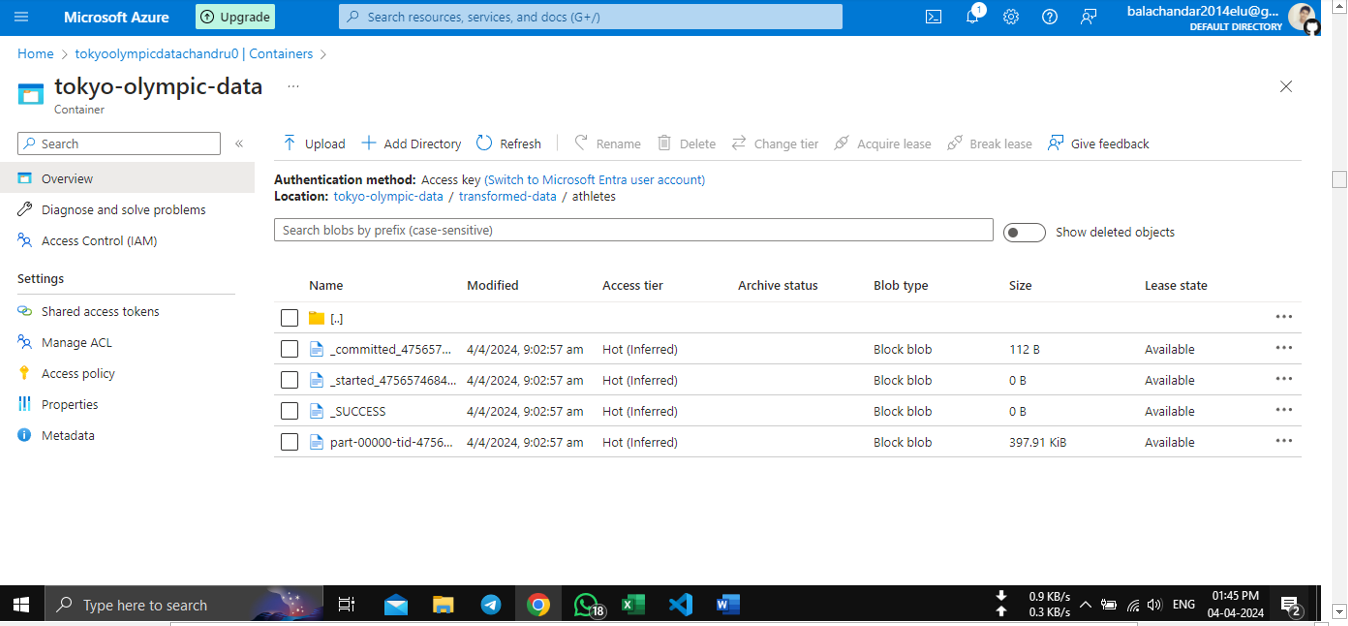Open Access policy
This screenshot has width=1348, height=626.
pos(78,374)
